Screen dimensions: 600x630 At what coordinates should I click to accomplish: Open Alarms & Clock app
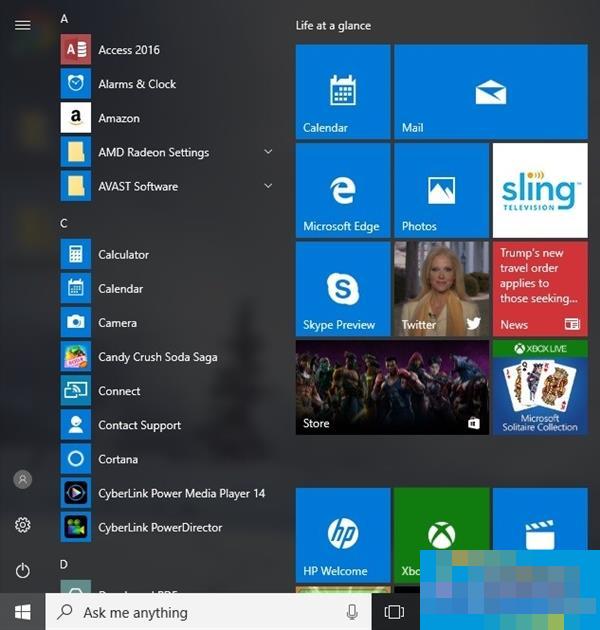click(x=167, y=84)
